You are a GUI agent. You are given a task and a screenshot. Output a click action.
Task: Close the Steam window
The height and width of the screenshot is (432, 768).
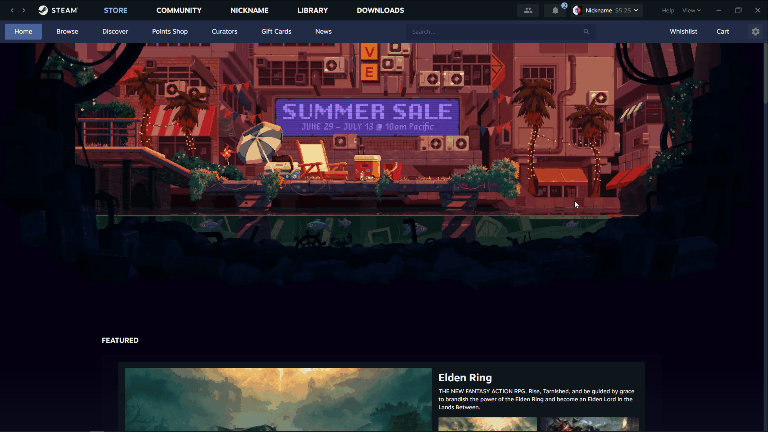757,10
